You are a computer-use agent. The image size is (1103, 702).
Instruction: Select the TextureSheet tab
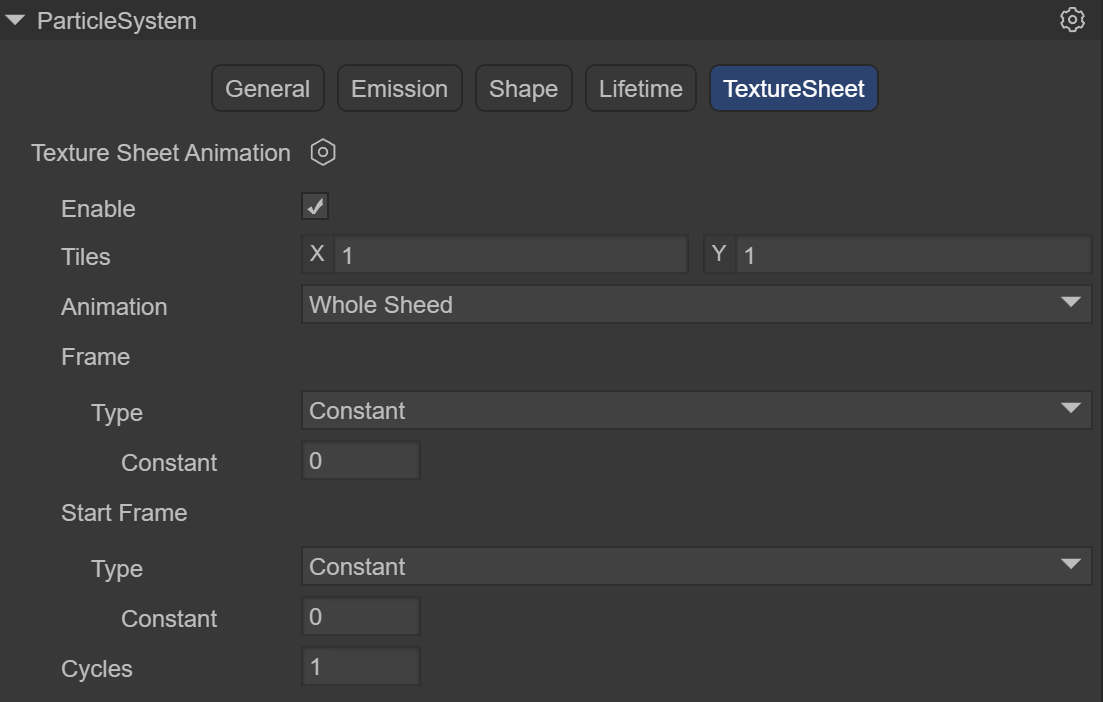pos(794,89)
